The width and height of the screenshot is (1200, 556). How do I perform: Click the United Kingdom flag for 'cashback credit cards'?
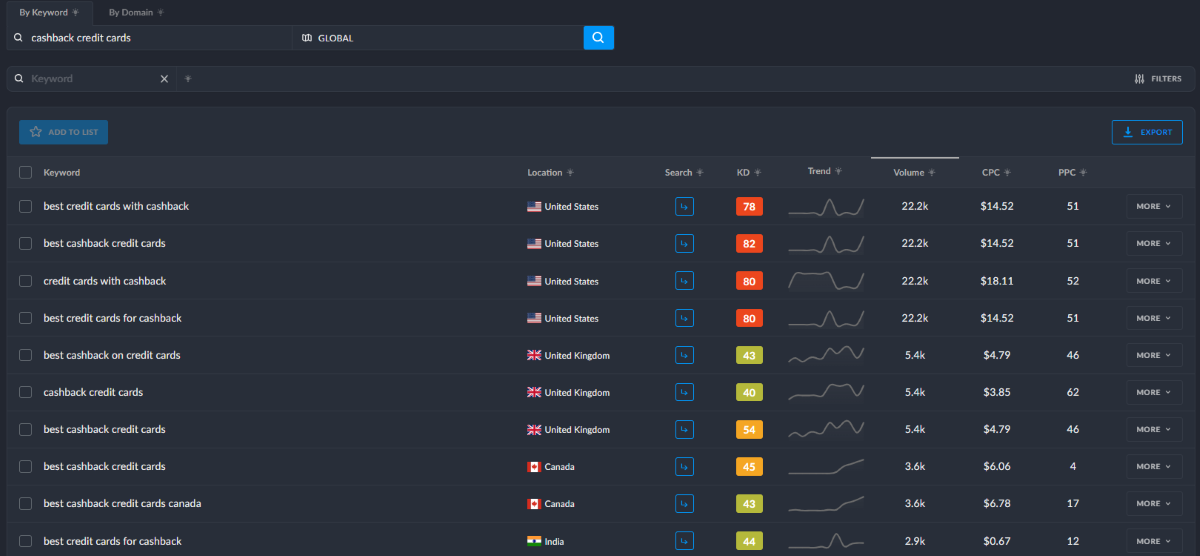(x=534, y=393)
